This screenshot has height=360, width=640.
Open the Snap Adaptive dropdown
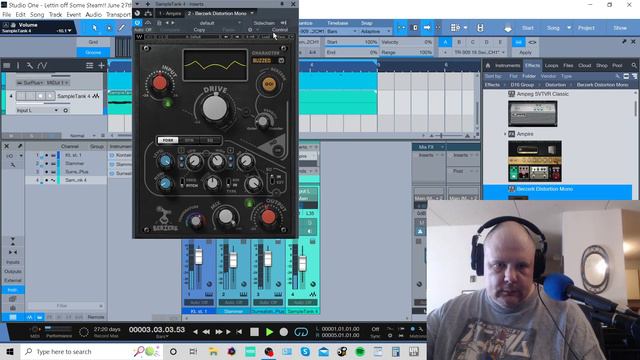click(376, 31)
